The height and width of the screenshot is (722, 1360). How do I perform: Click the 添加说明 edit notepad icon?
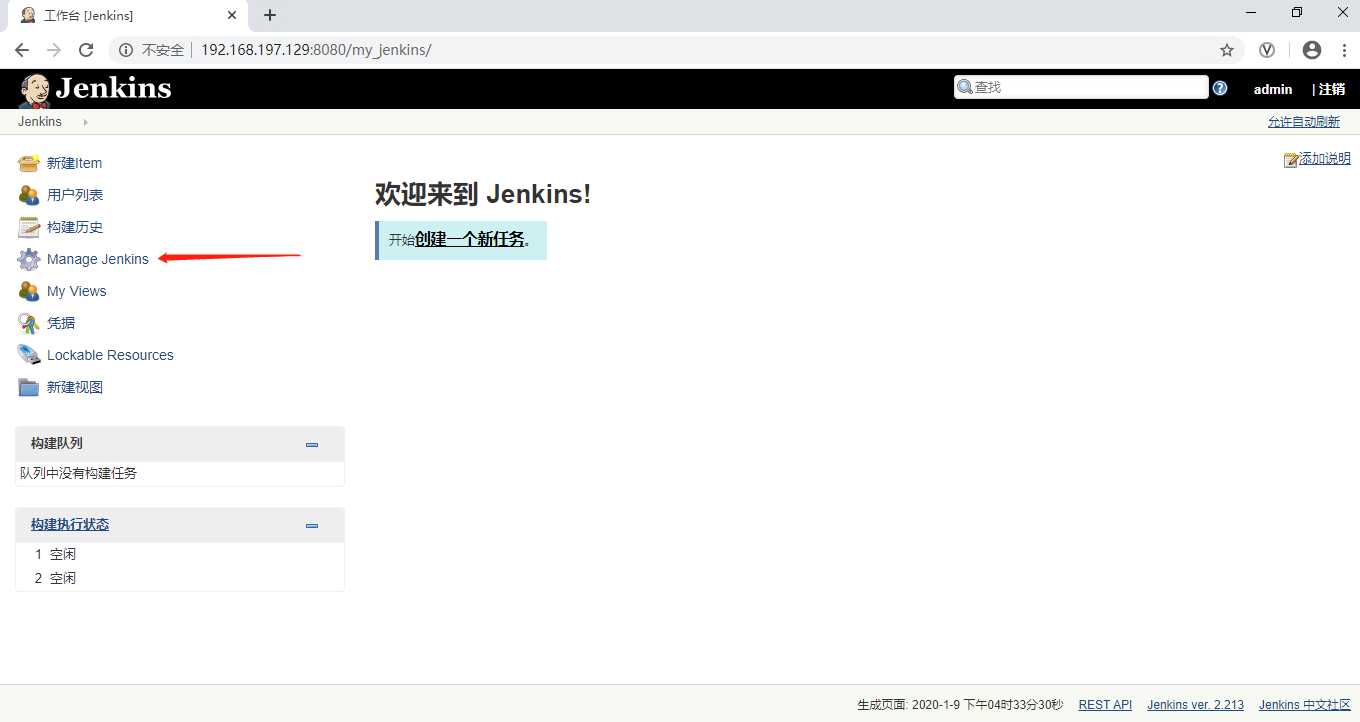(1291, 160)
